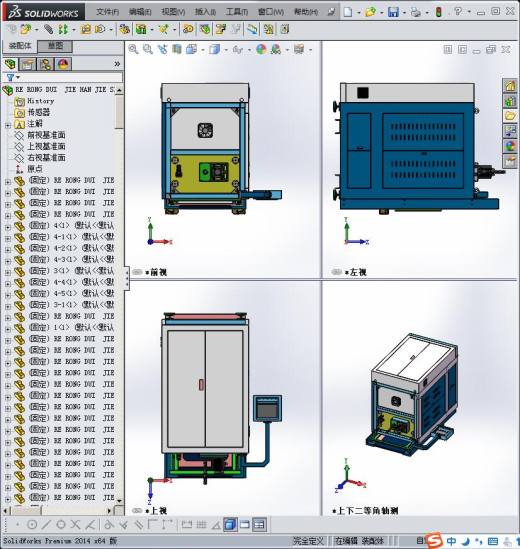
Task: Open the dropdown arrow next to Save
Action: (x=404, y=13)
